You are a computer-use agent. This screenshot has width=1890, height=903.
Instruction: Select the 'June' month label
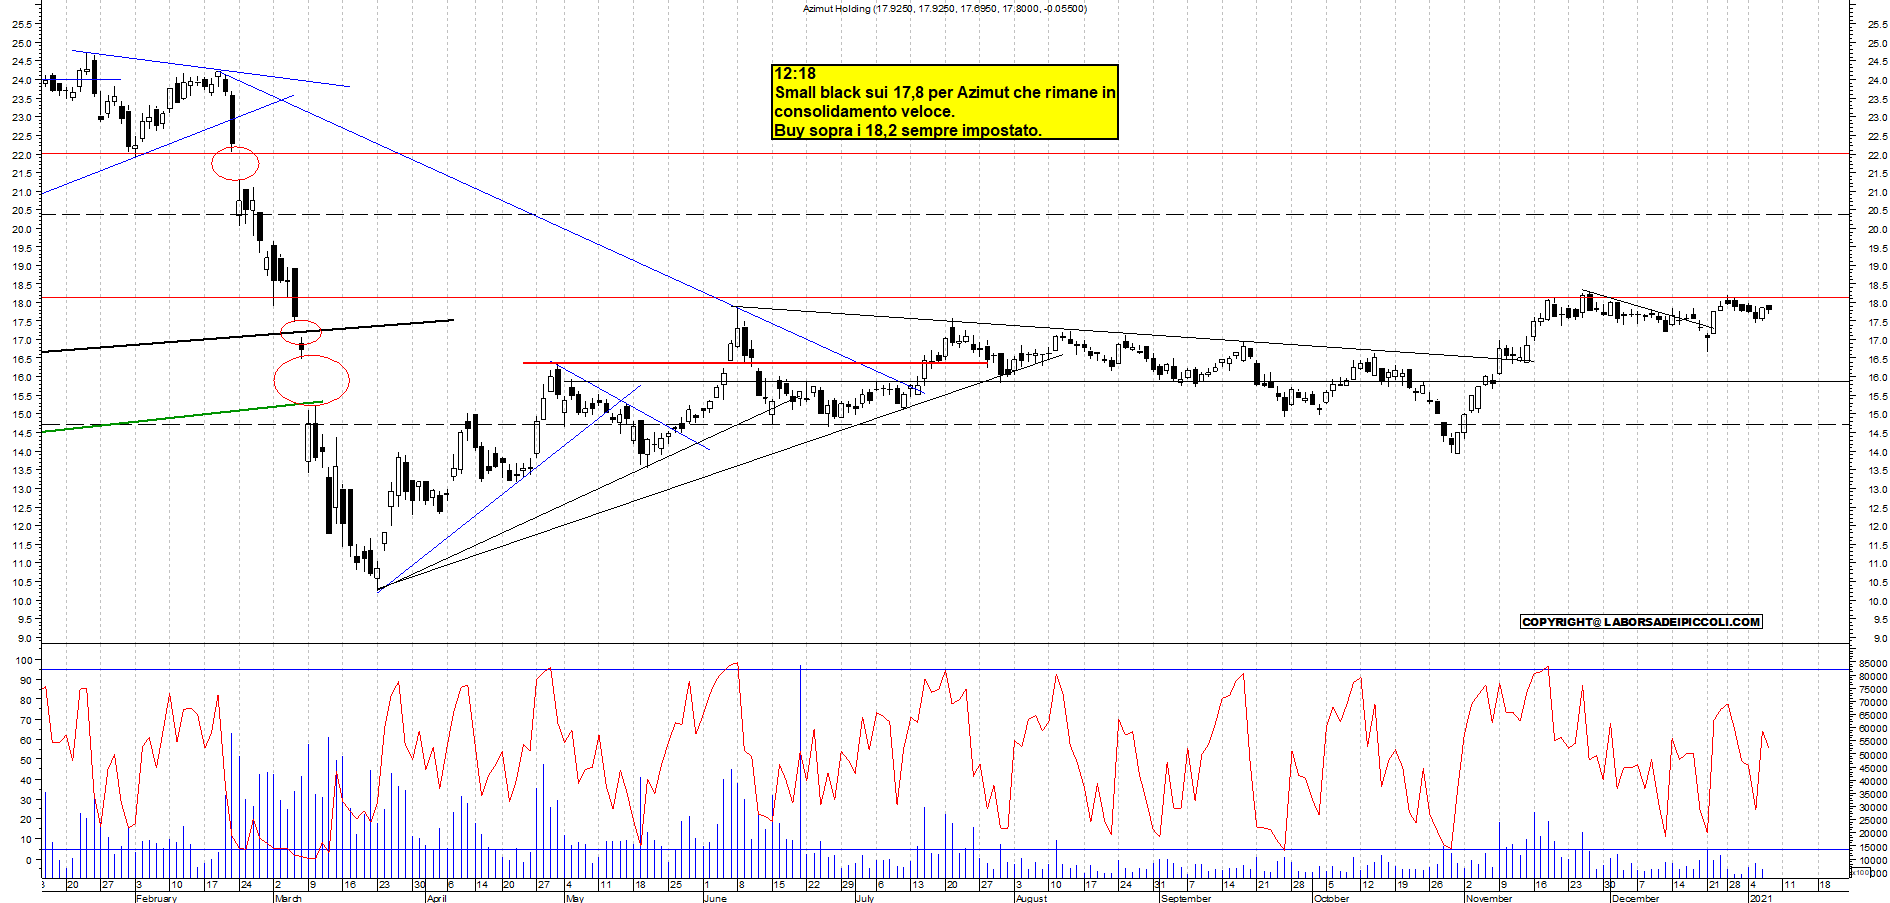tap(715, 898)
